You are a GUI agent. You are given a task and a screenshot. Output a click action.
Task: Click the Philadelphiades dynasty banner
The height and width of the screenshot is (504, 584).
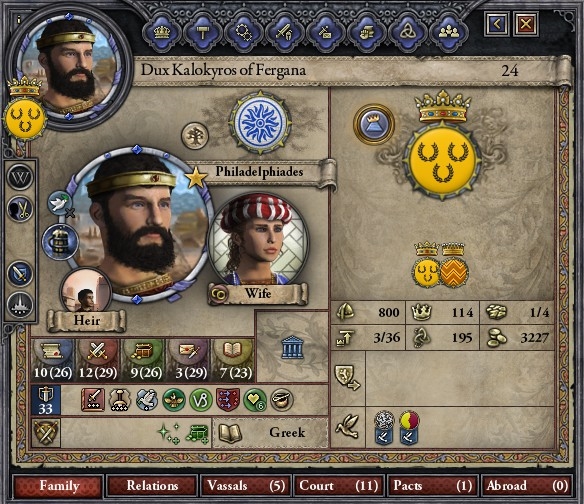click(260, 172)
